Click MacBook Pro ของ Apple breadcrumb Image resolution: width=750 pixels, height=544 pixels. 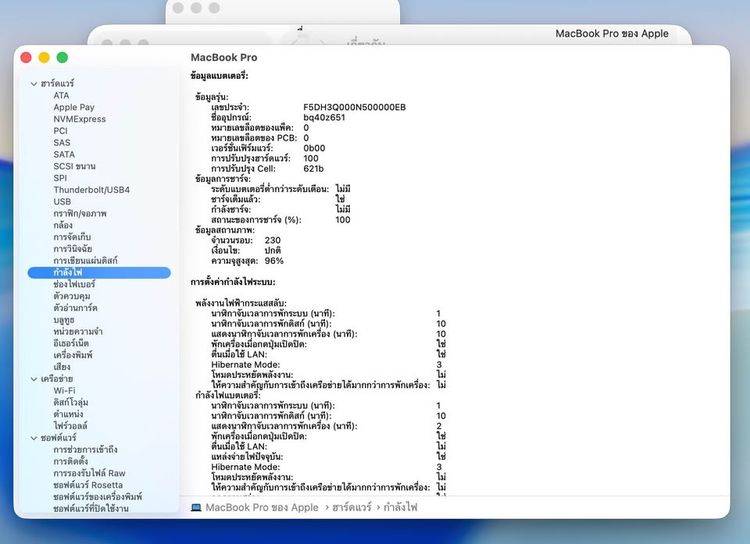(262, 507)
